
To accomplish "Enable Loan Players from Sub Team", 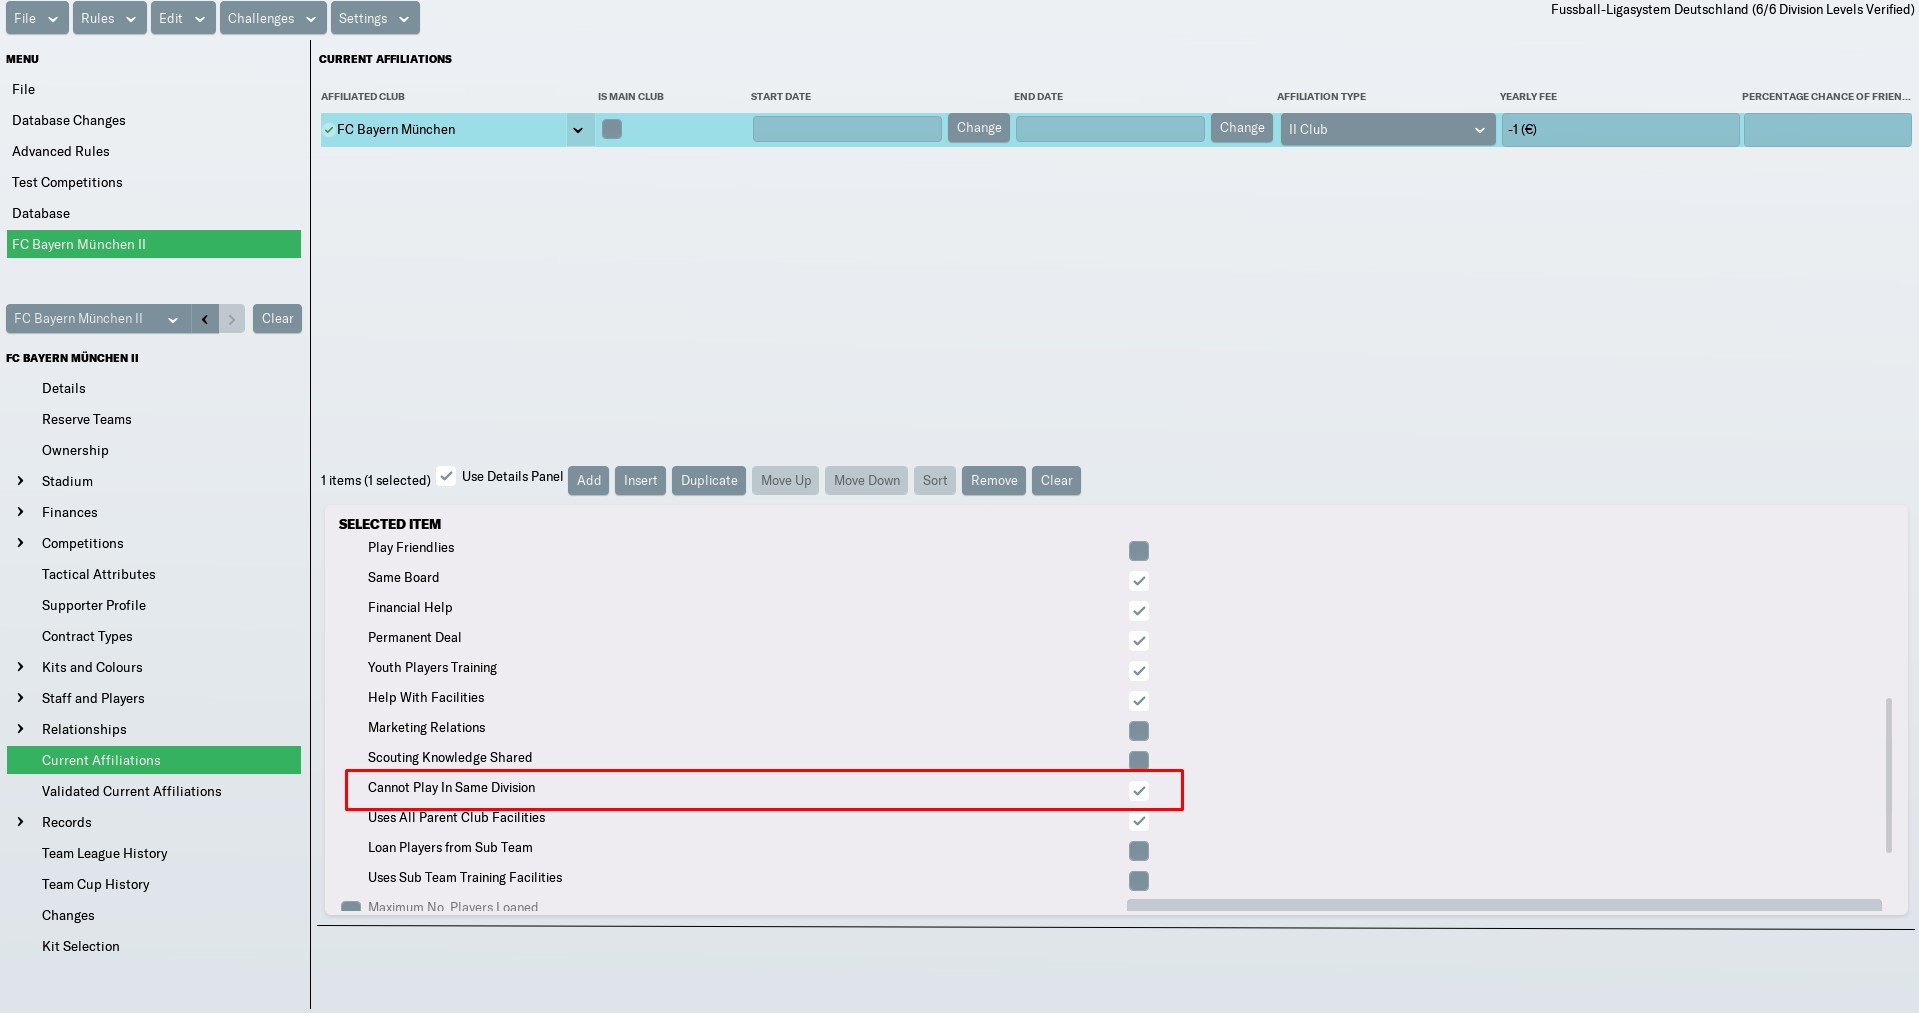I will pos(1139,851).
